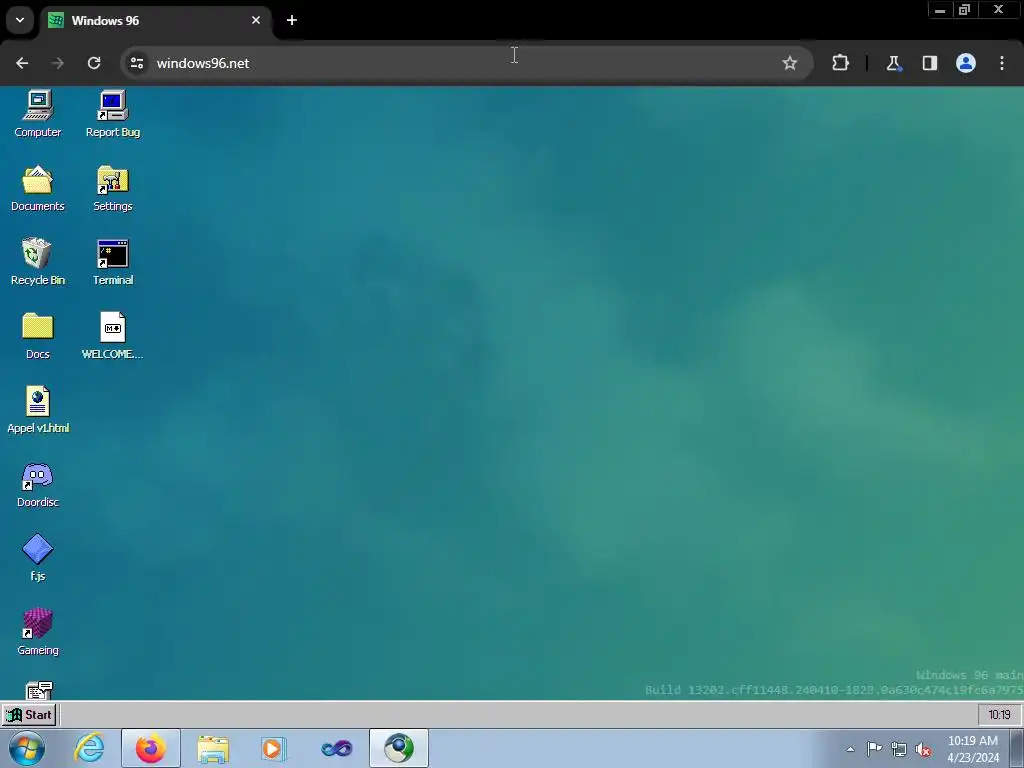The image size is (1024, 768).
Task: Open a new browser tab
Action: pyautogui.click(x=292, y=20)
